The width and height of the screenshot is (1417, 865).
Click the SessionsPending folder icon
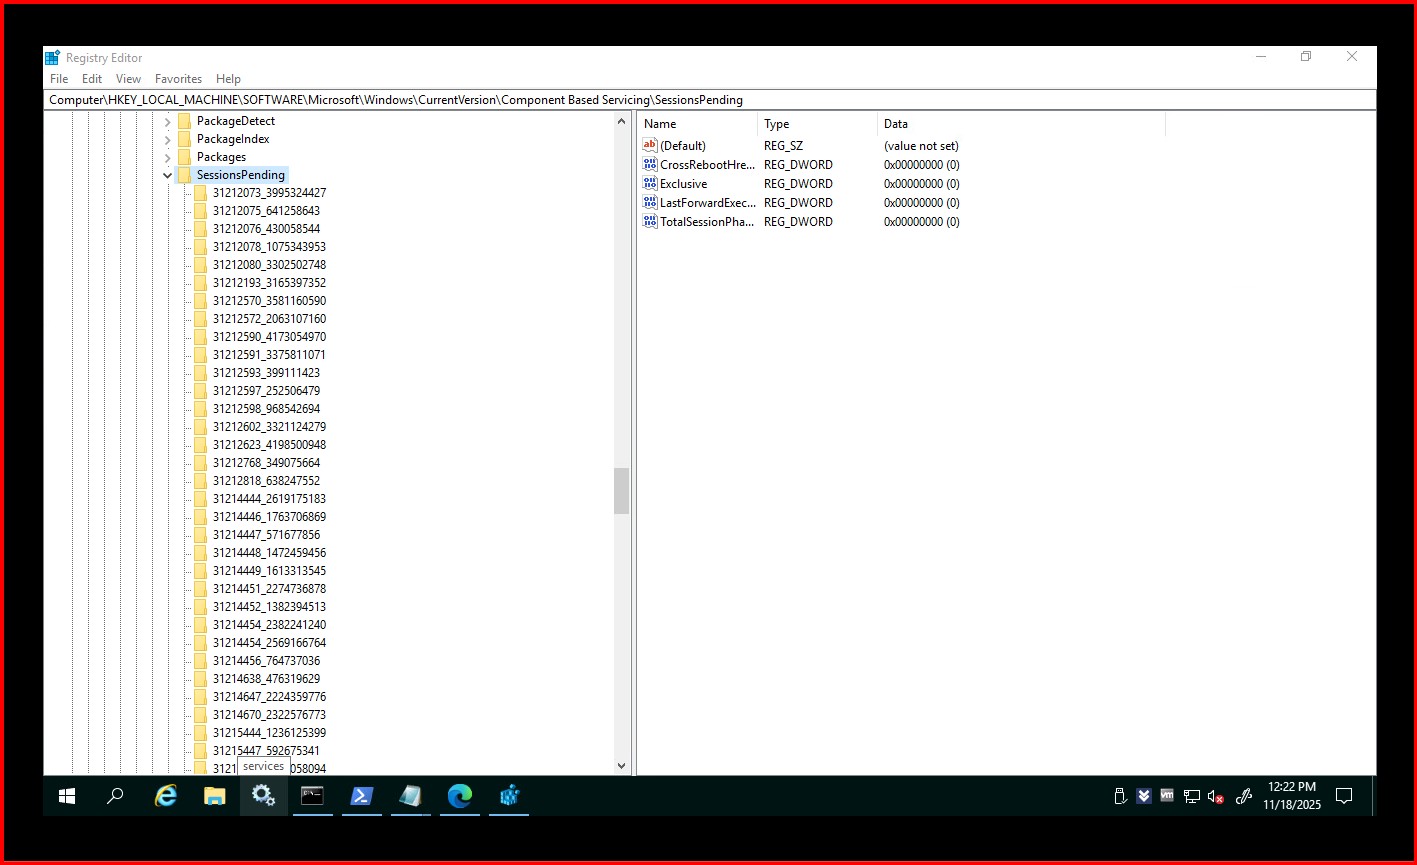[184, 175]
